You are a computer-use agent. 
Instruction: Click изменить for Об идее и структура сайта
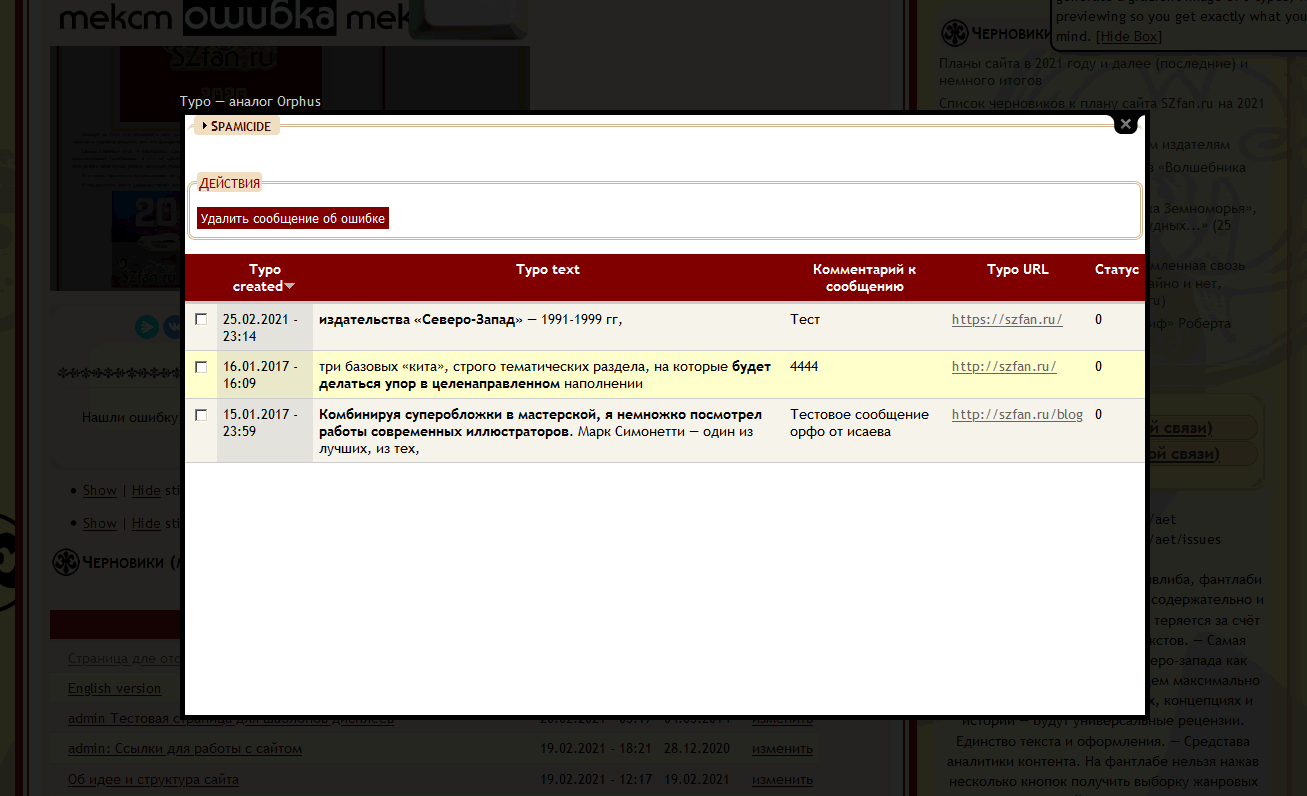tap(782, 779)
